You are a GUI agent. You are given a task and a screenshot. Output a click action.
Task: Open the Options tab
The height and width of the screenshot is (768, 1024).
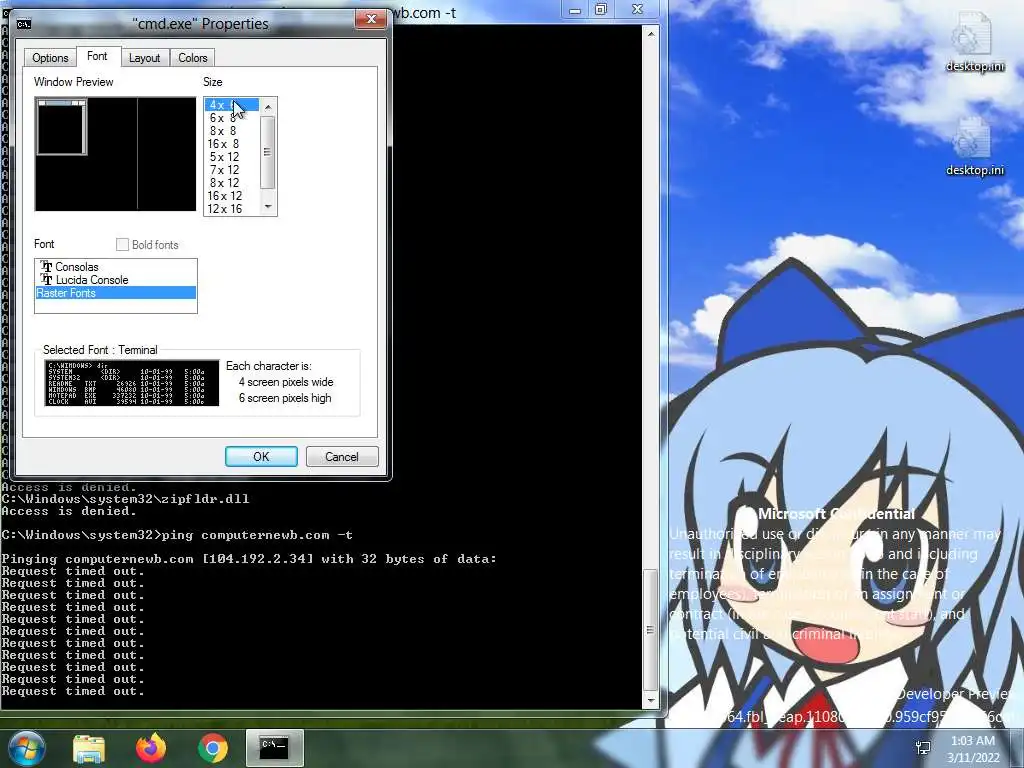pyautogui.click(x=50, y=57)
